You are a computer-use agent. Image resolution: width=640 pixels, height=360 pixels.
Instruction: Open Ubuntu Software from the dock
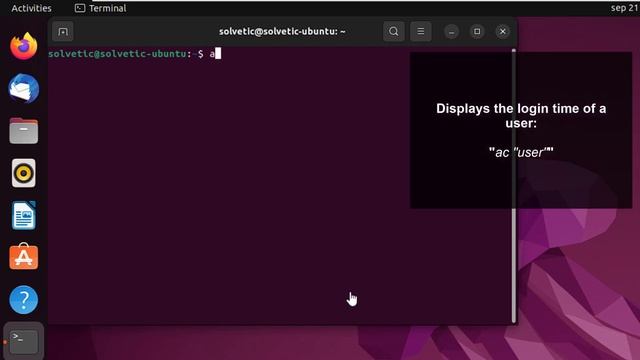pyautogui.click(x=24, y=257)
